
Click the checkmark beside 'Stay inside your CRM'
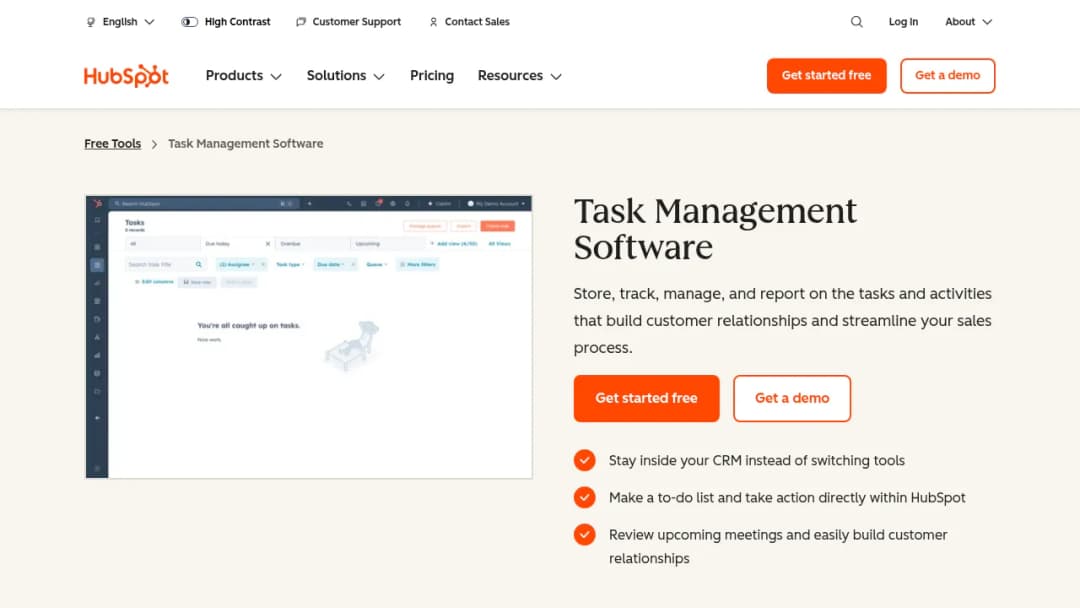point(585,460)
